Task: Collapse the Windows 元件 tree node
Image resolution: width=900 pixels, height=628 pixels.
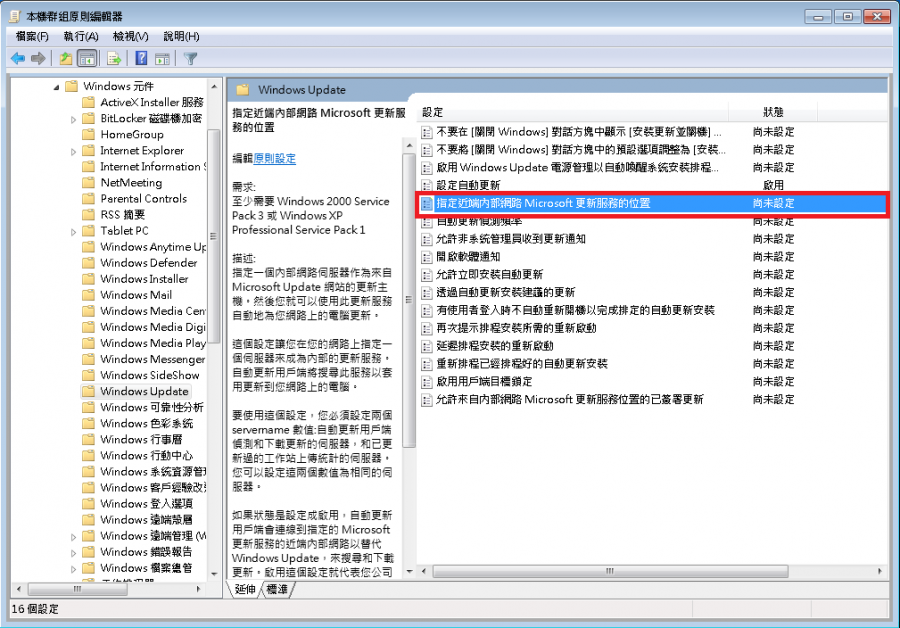Action: tap(57, 87)
